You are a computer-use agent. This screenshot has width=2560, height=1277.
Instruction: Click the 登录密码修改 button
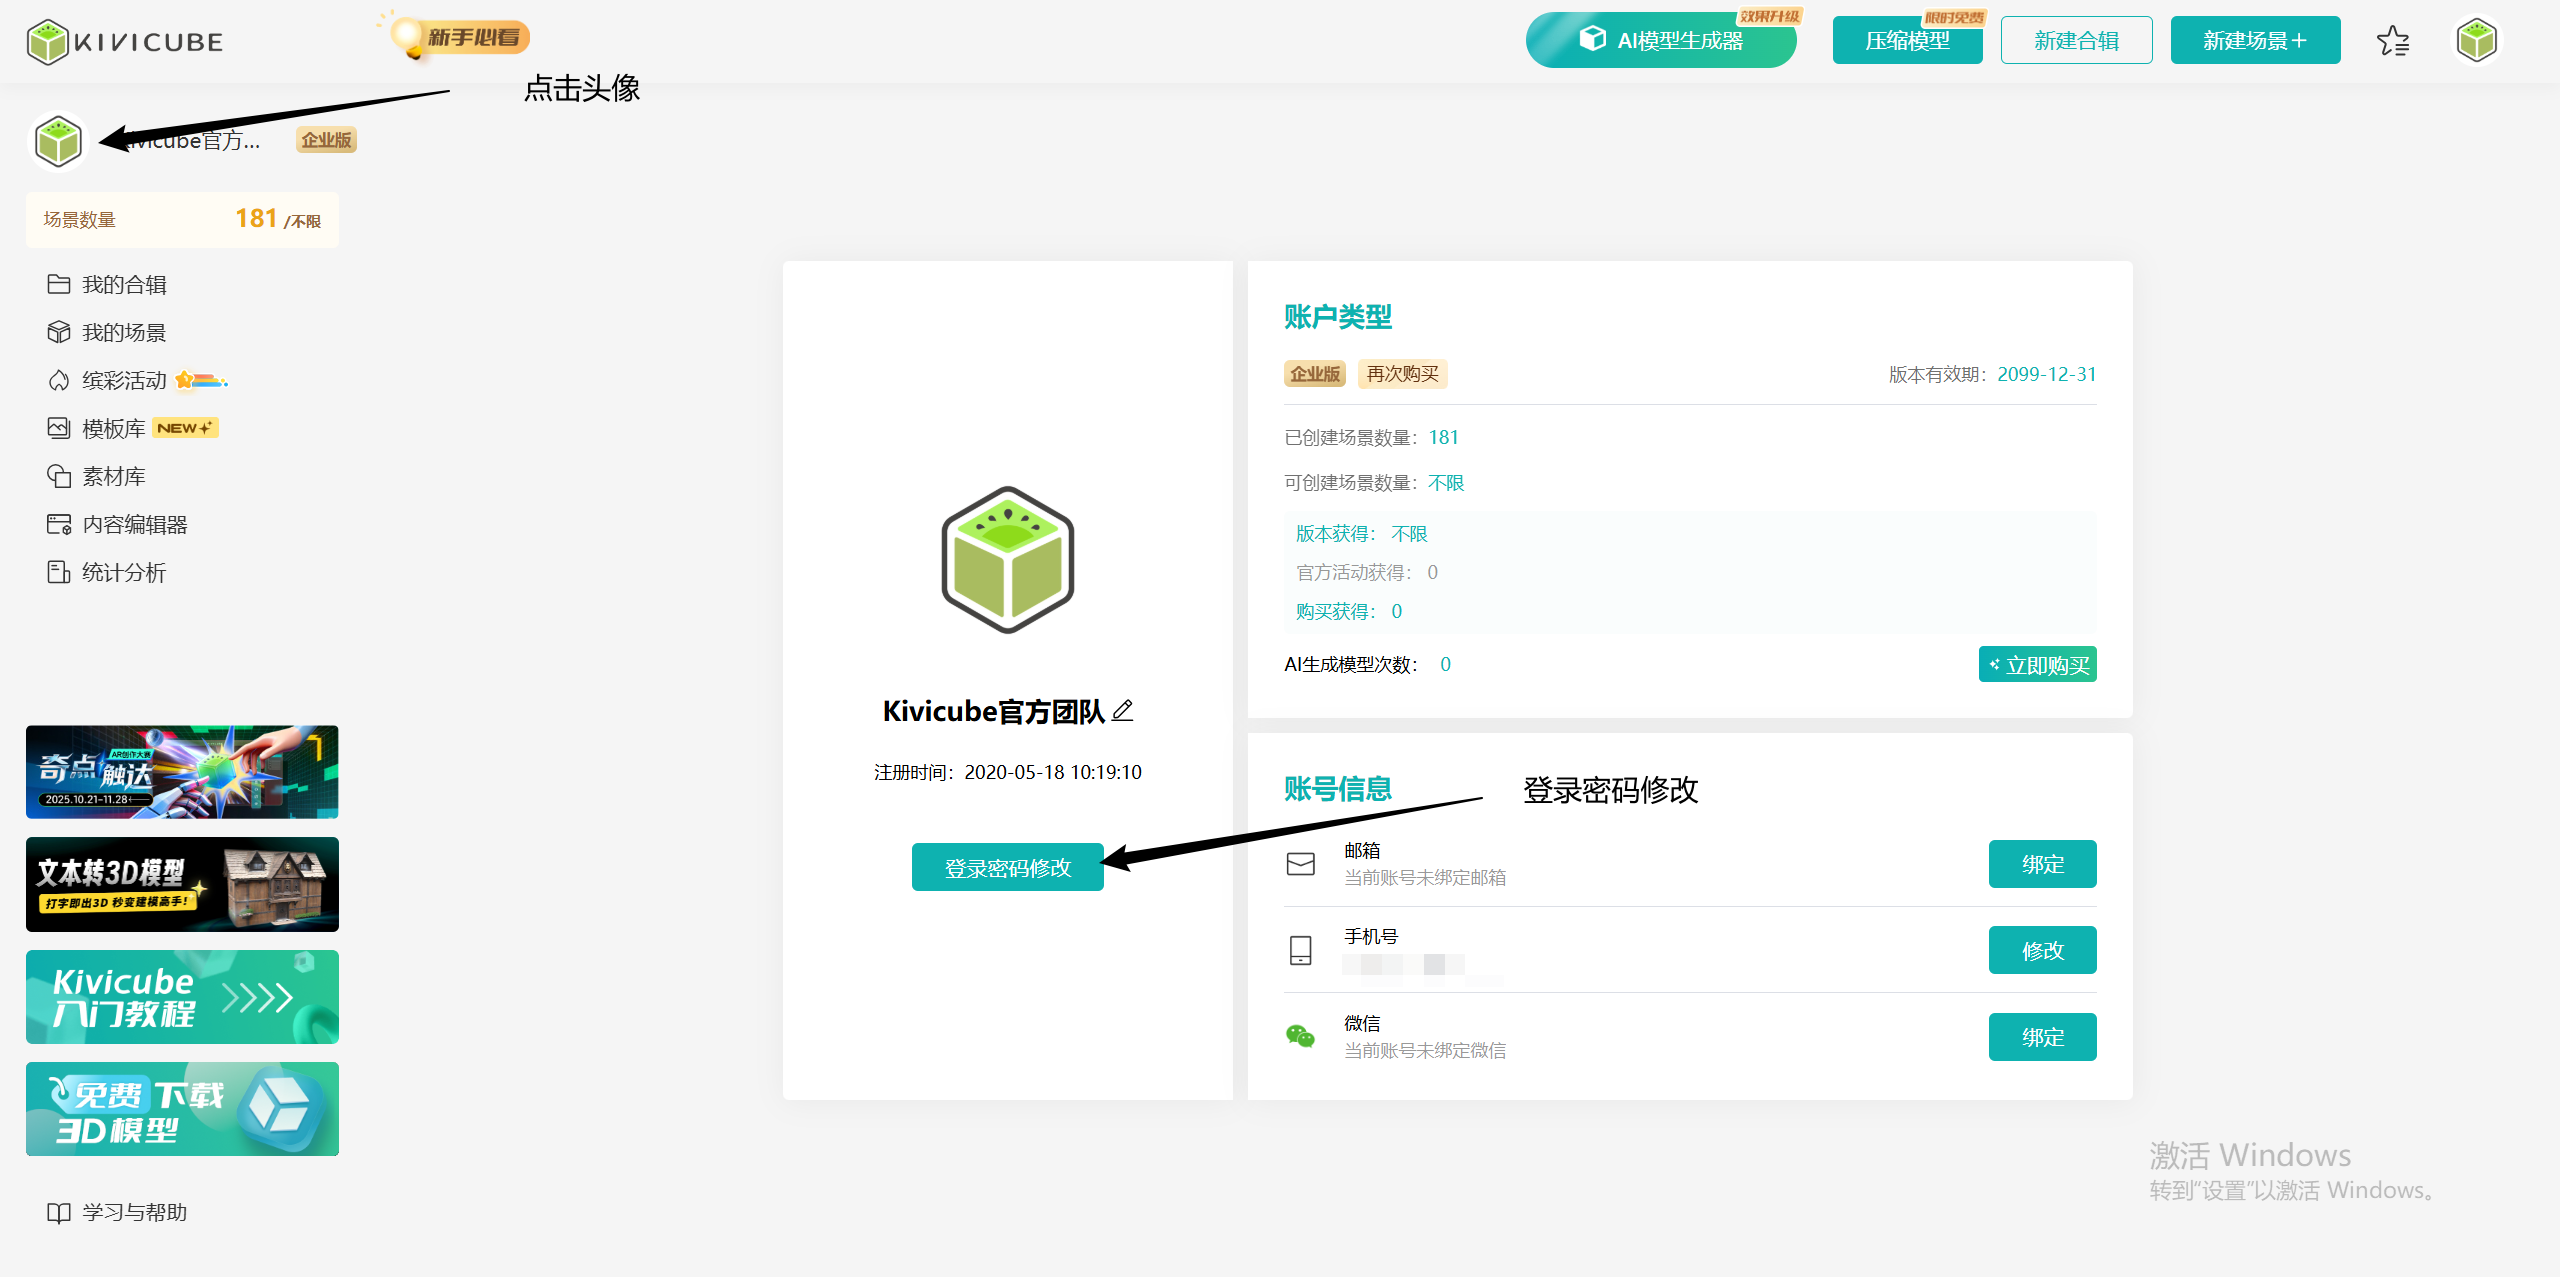pos(1007,868)
